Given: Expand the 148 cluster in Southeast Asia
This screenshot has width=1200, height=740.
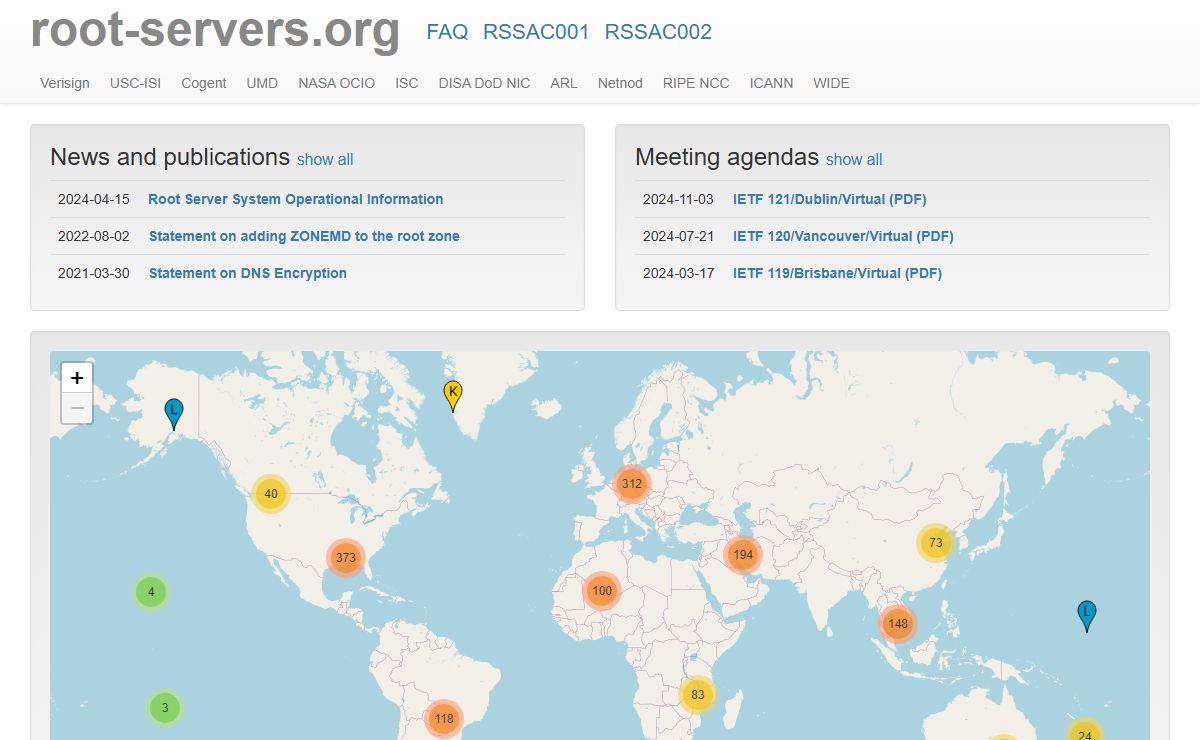Looking at the screenshot, I should pos(897,624).
